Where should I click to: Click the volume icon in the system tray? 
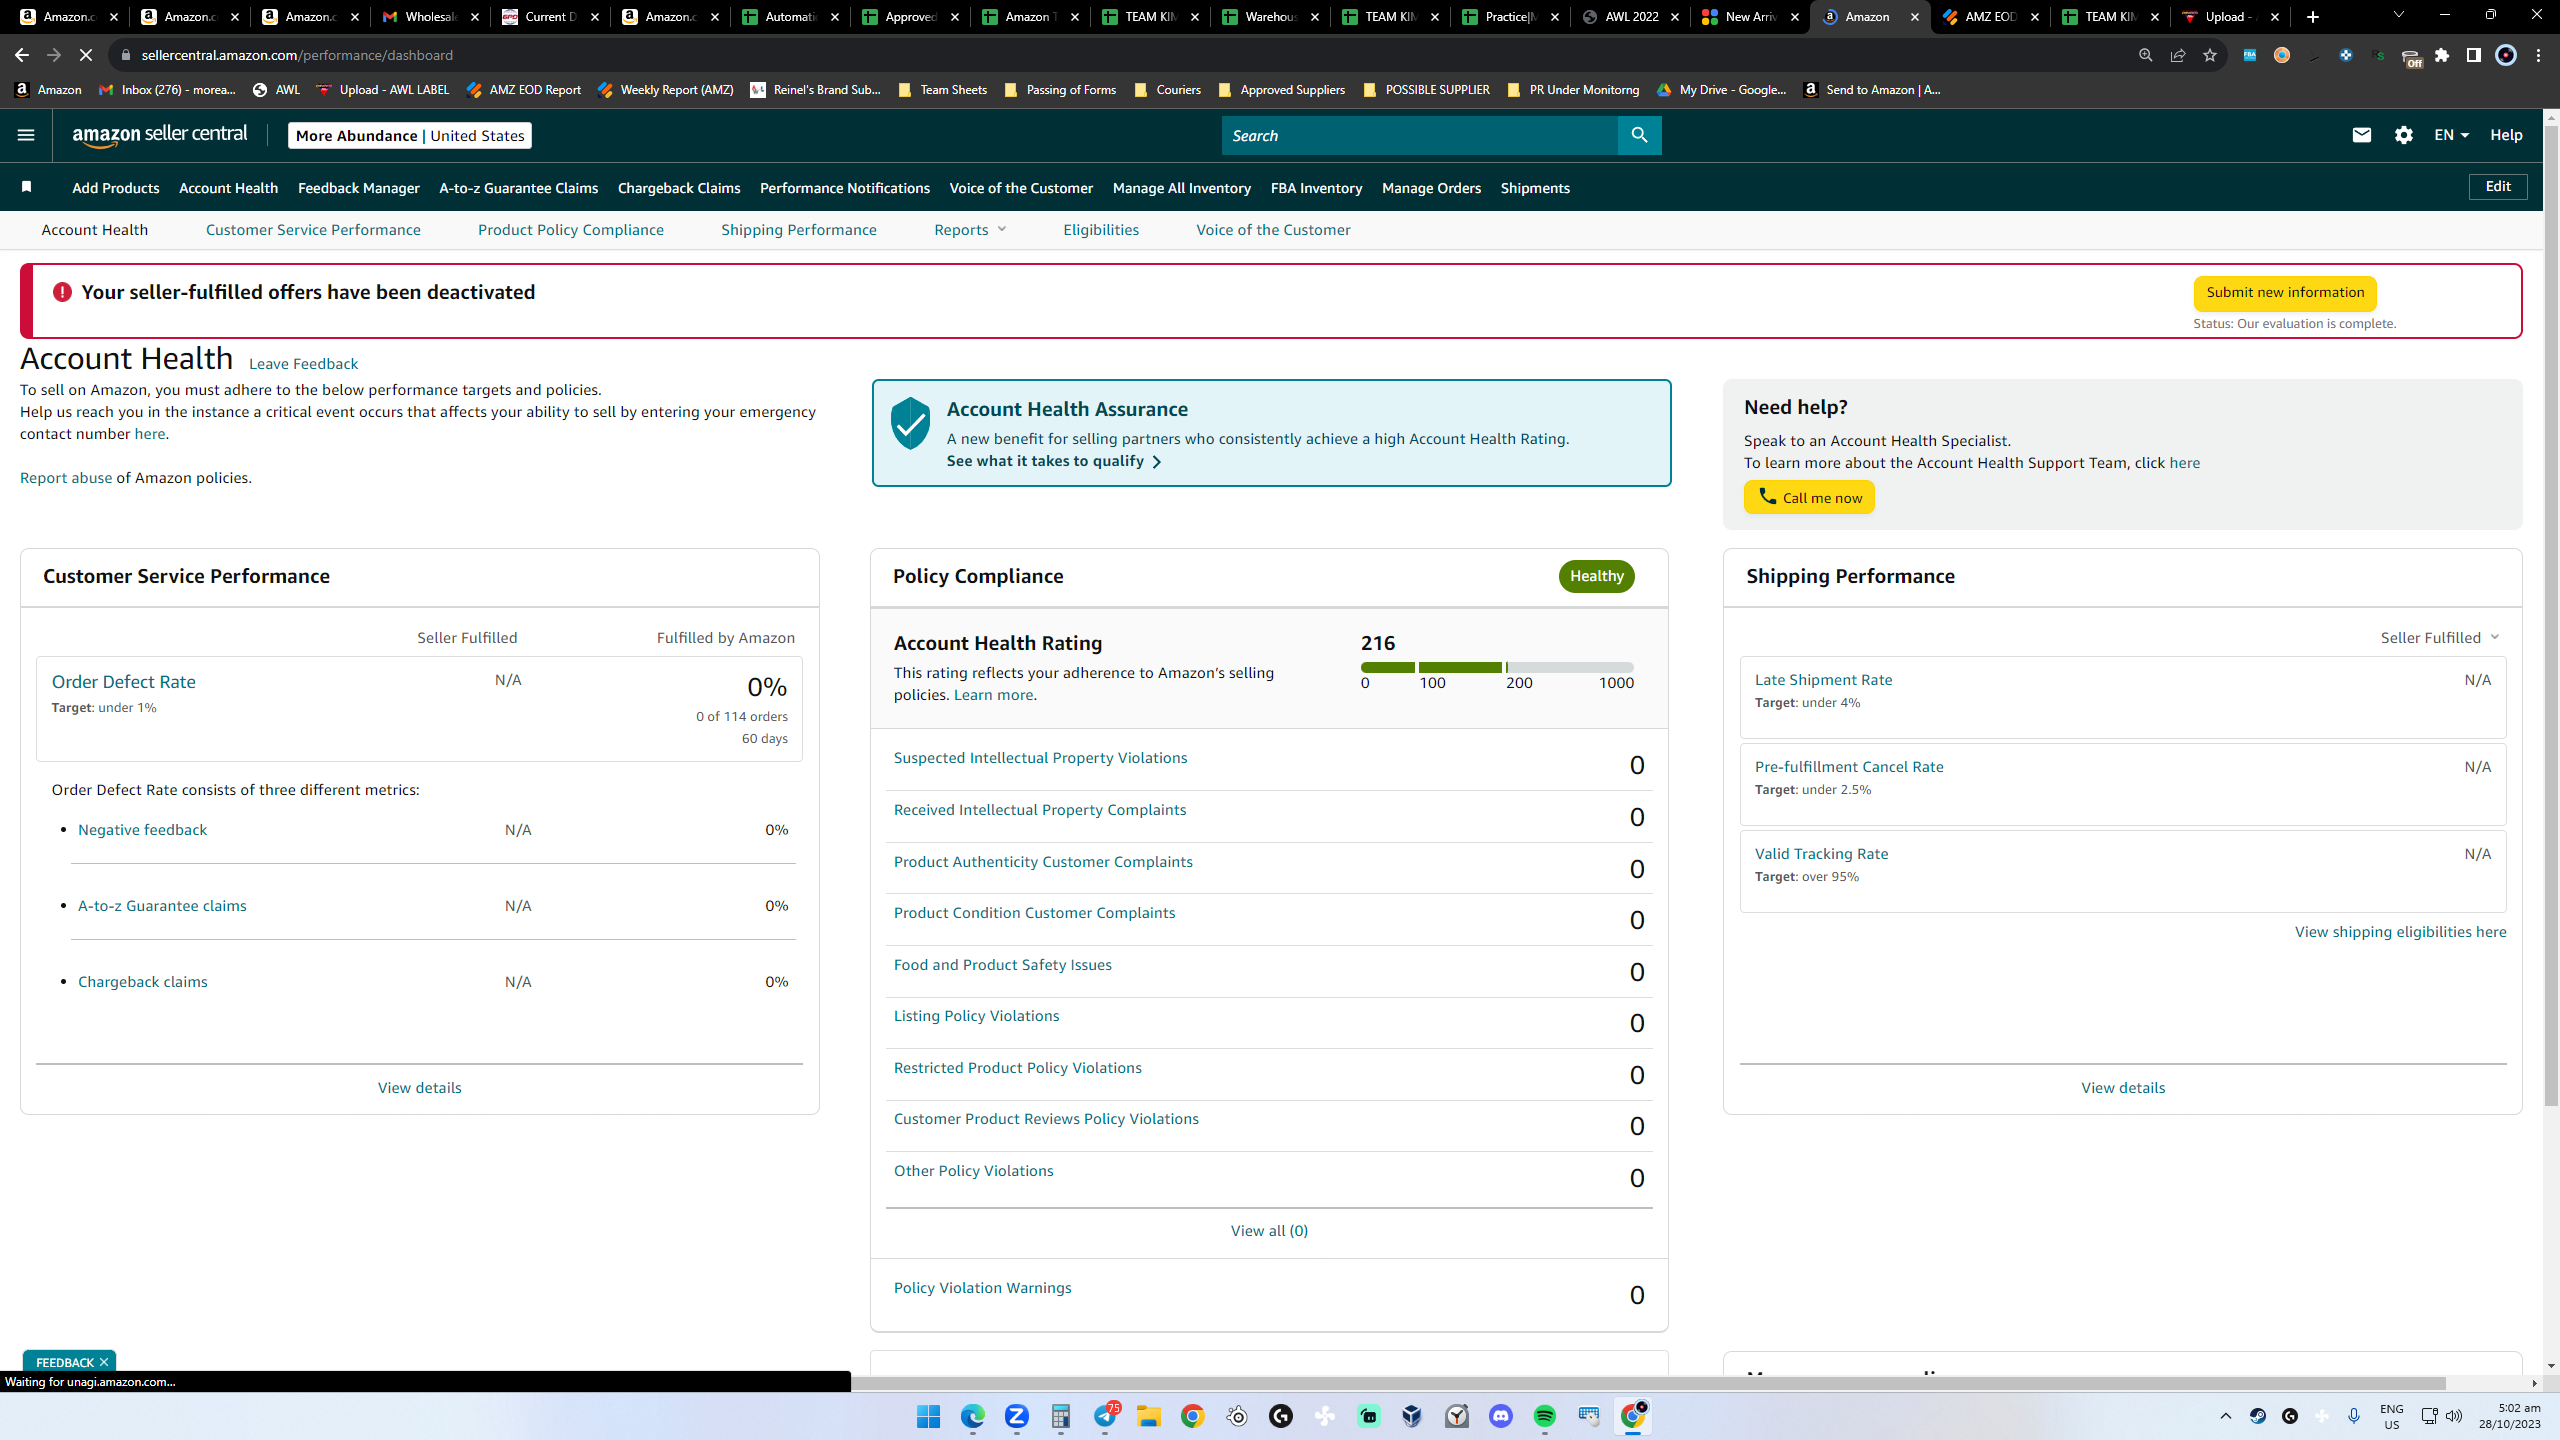[2454, 1416]
